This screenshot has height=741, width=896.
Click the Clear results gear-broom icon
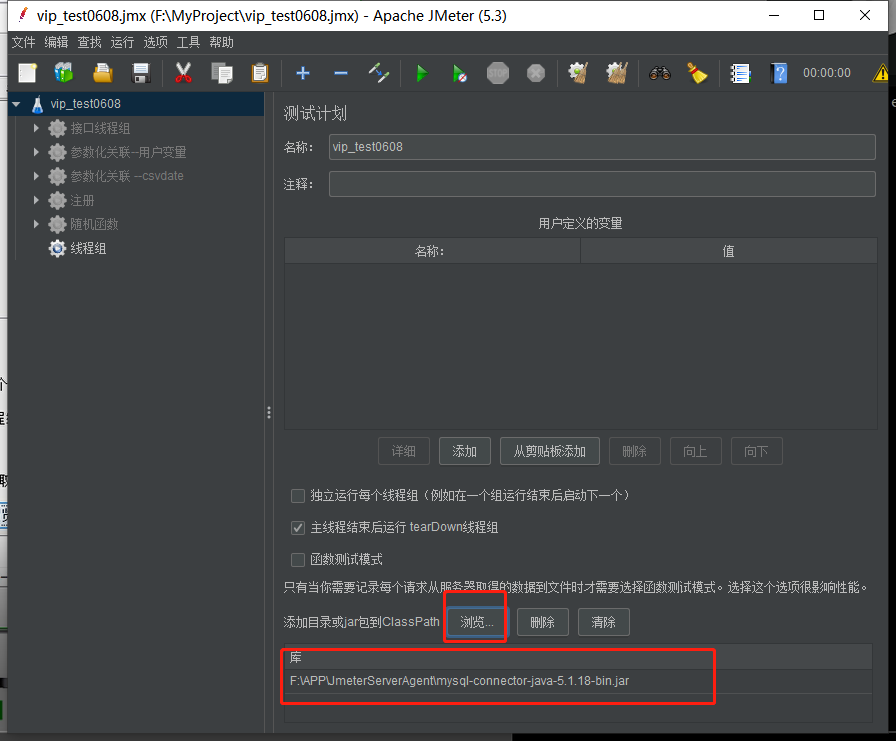point(578,73)
